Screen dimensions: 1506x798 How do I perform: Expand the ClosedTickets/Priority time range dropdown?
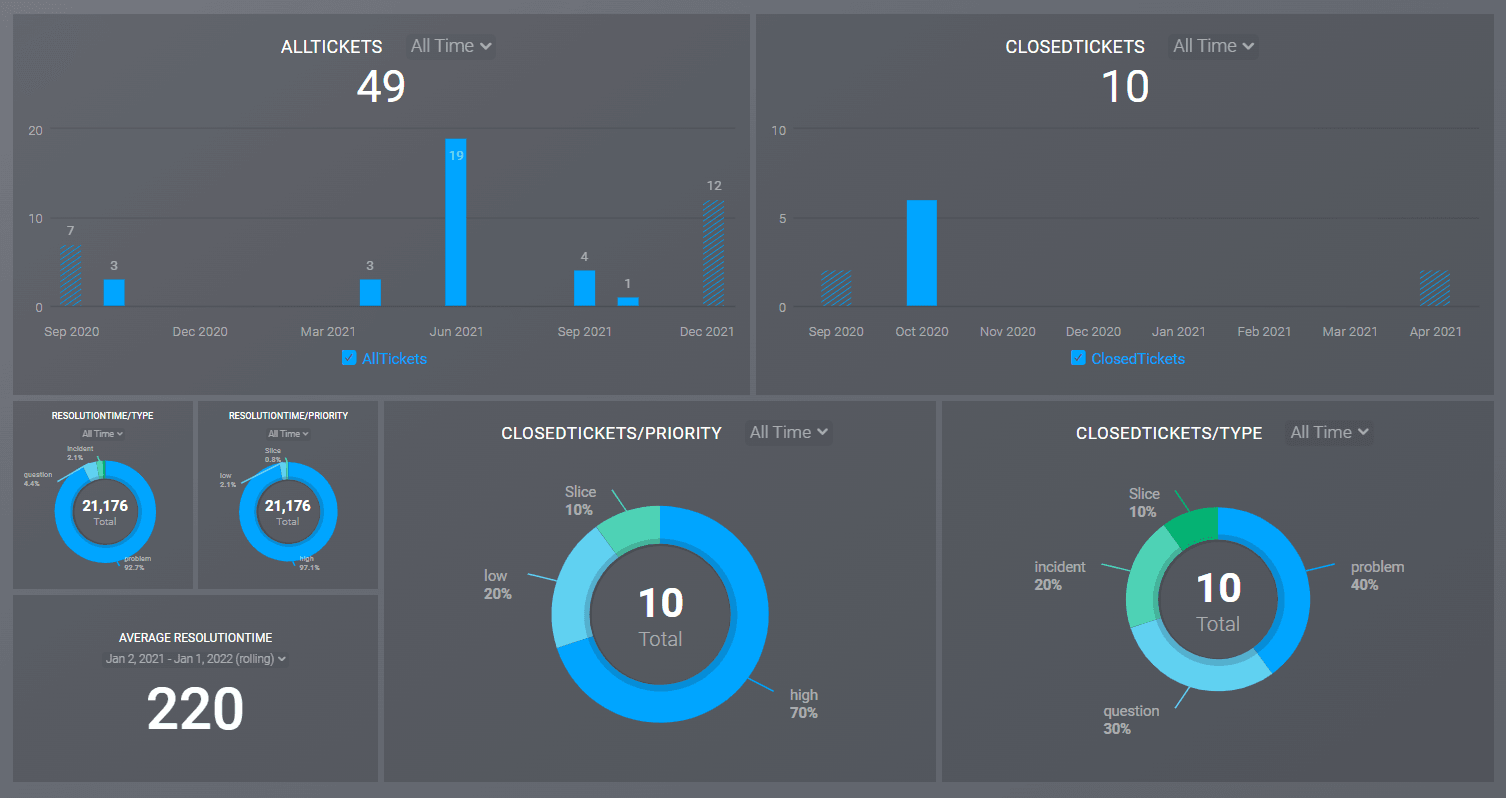coord(789,432)
